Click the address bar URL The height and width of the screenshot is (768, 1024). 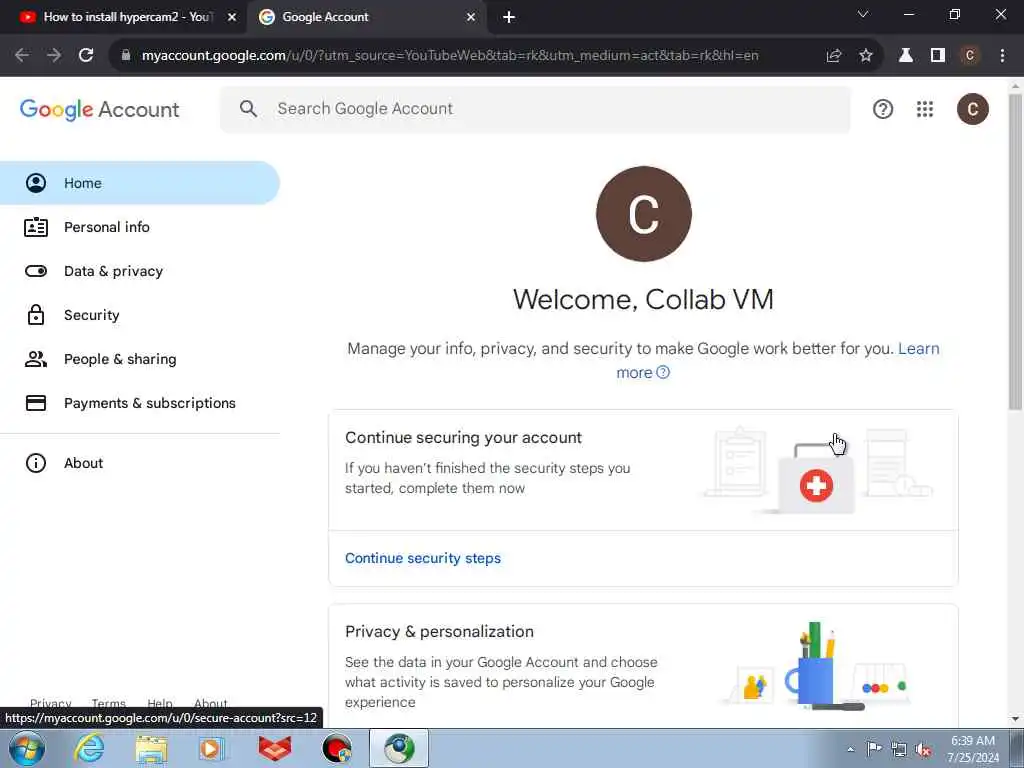point(450,56)
